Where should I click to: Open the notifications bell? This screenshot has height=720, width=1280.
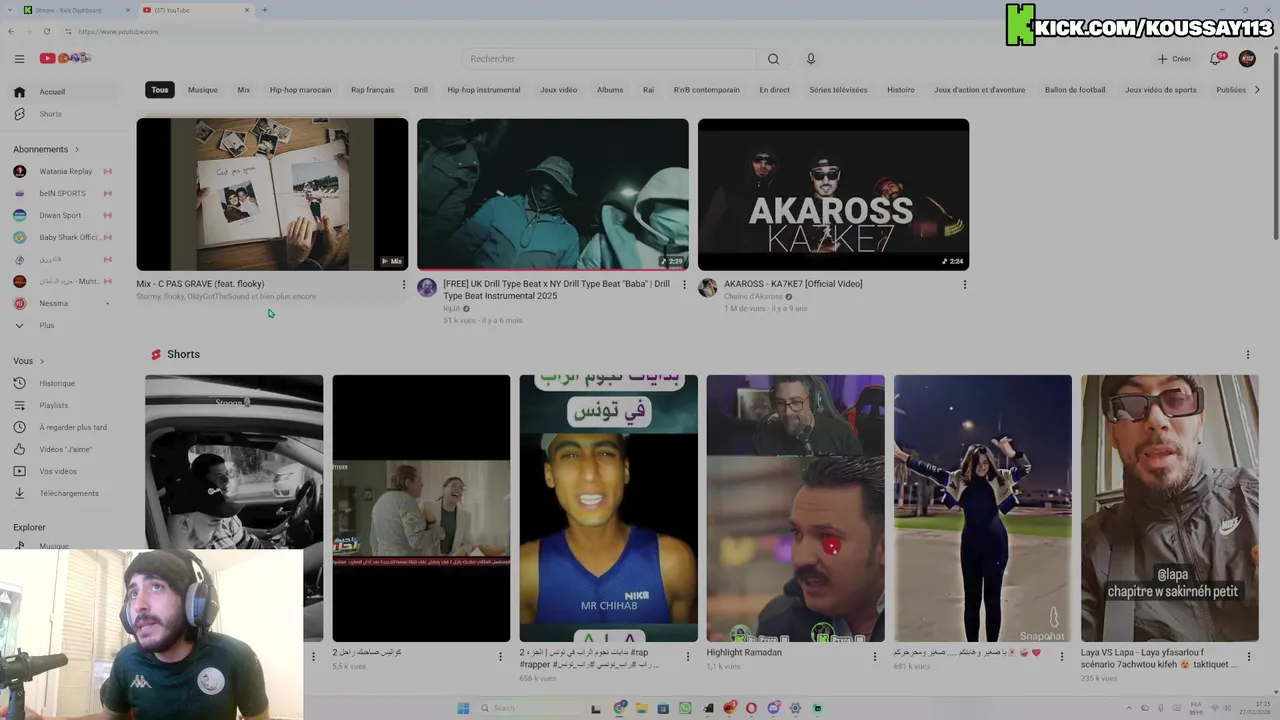(x=1216, y=59)
